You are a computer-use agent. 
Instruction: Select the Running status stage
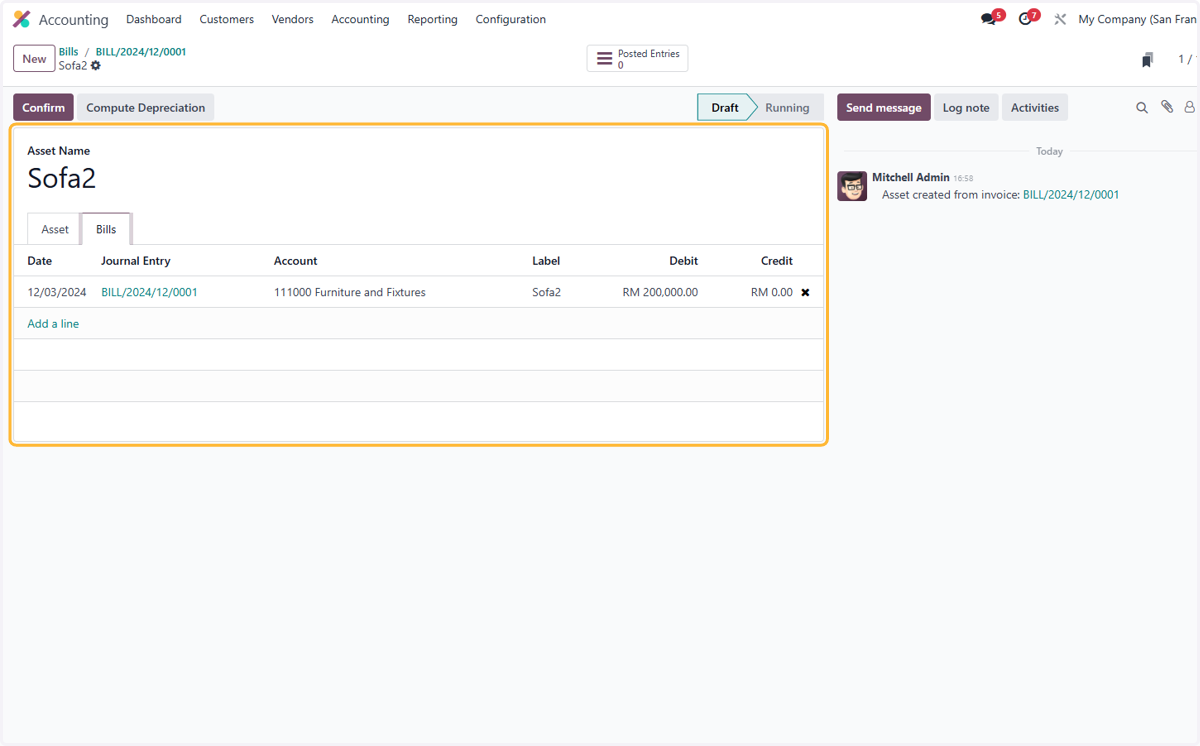tap(787, 108)
